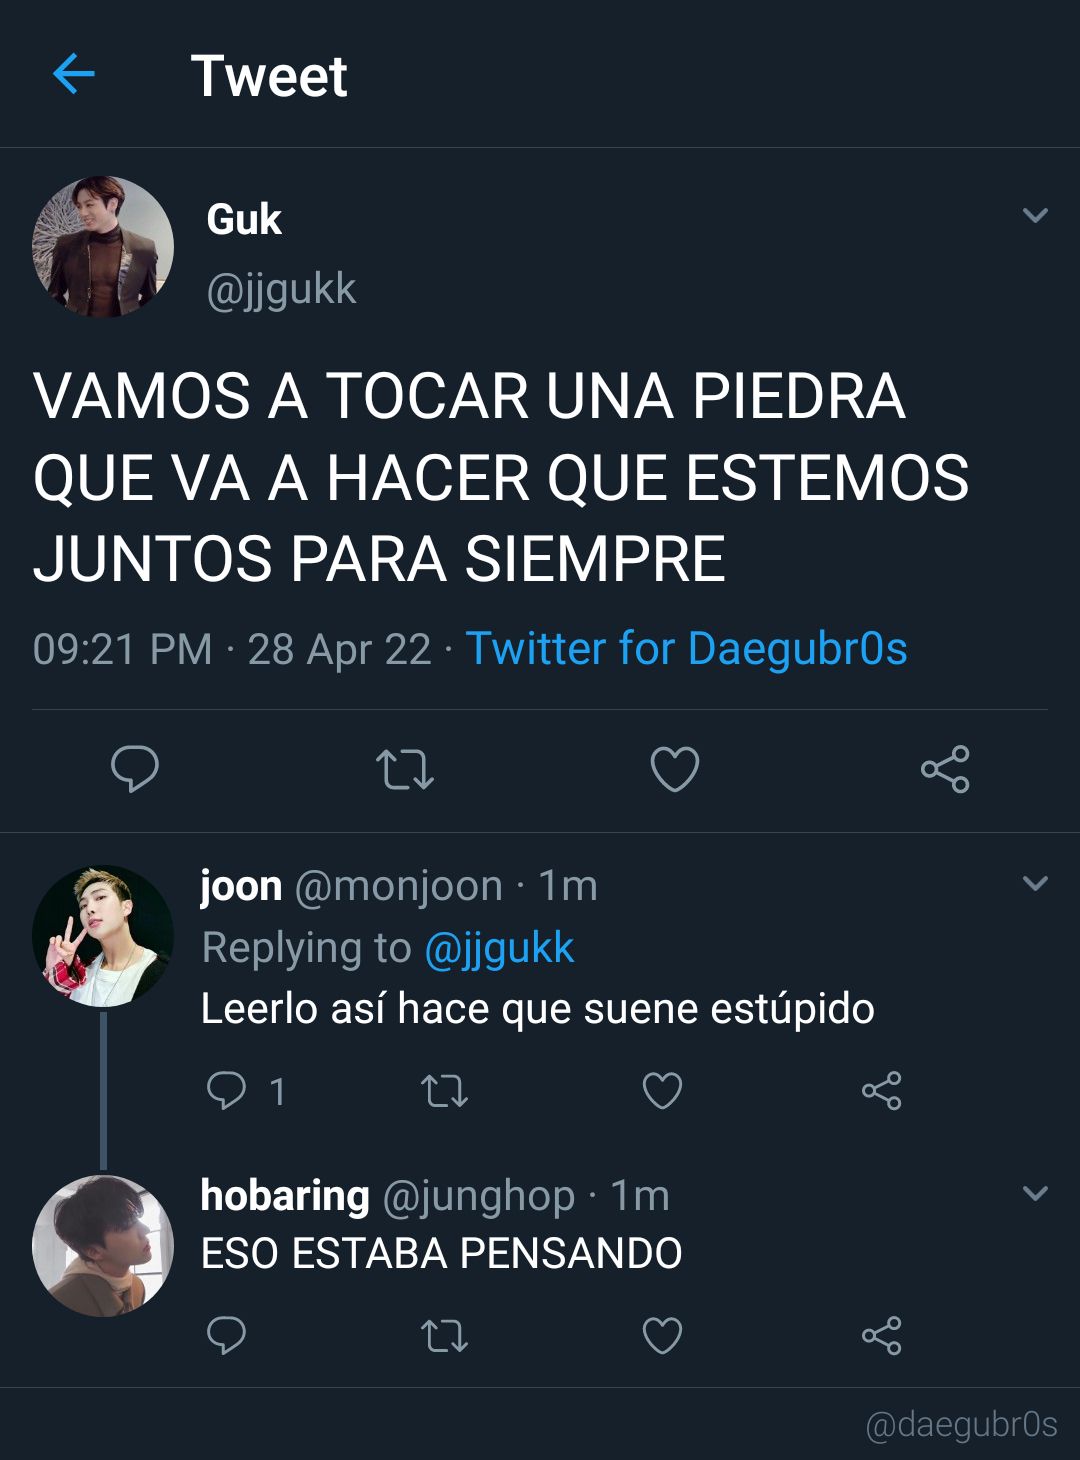Share hobaring's reply
Viewport: 1080px width, 1460px height.
pos(882,1336)
